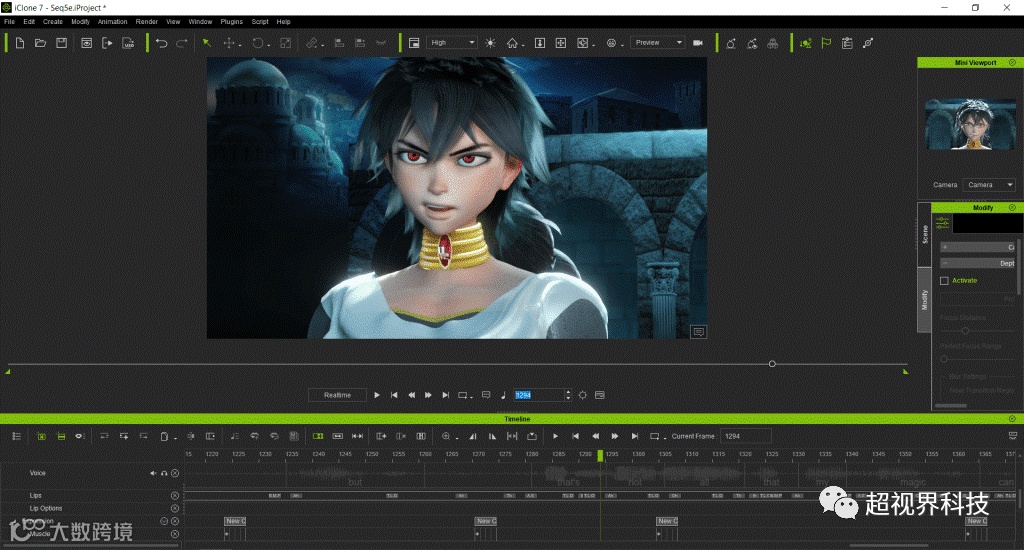Enable the Activate checkbox

944,281
